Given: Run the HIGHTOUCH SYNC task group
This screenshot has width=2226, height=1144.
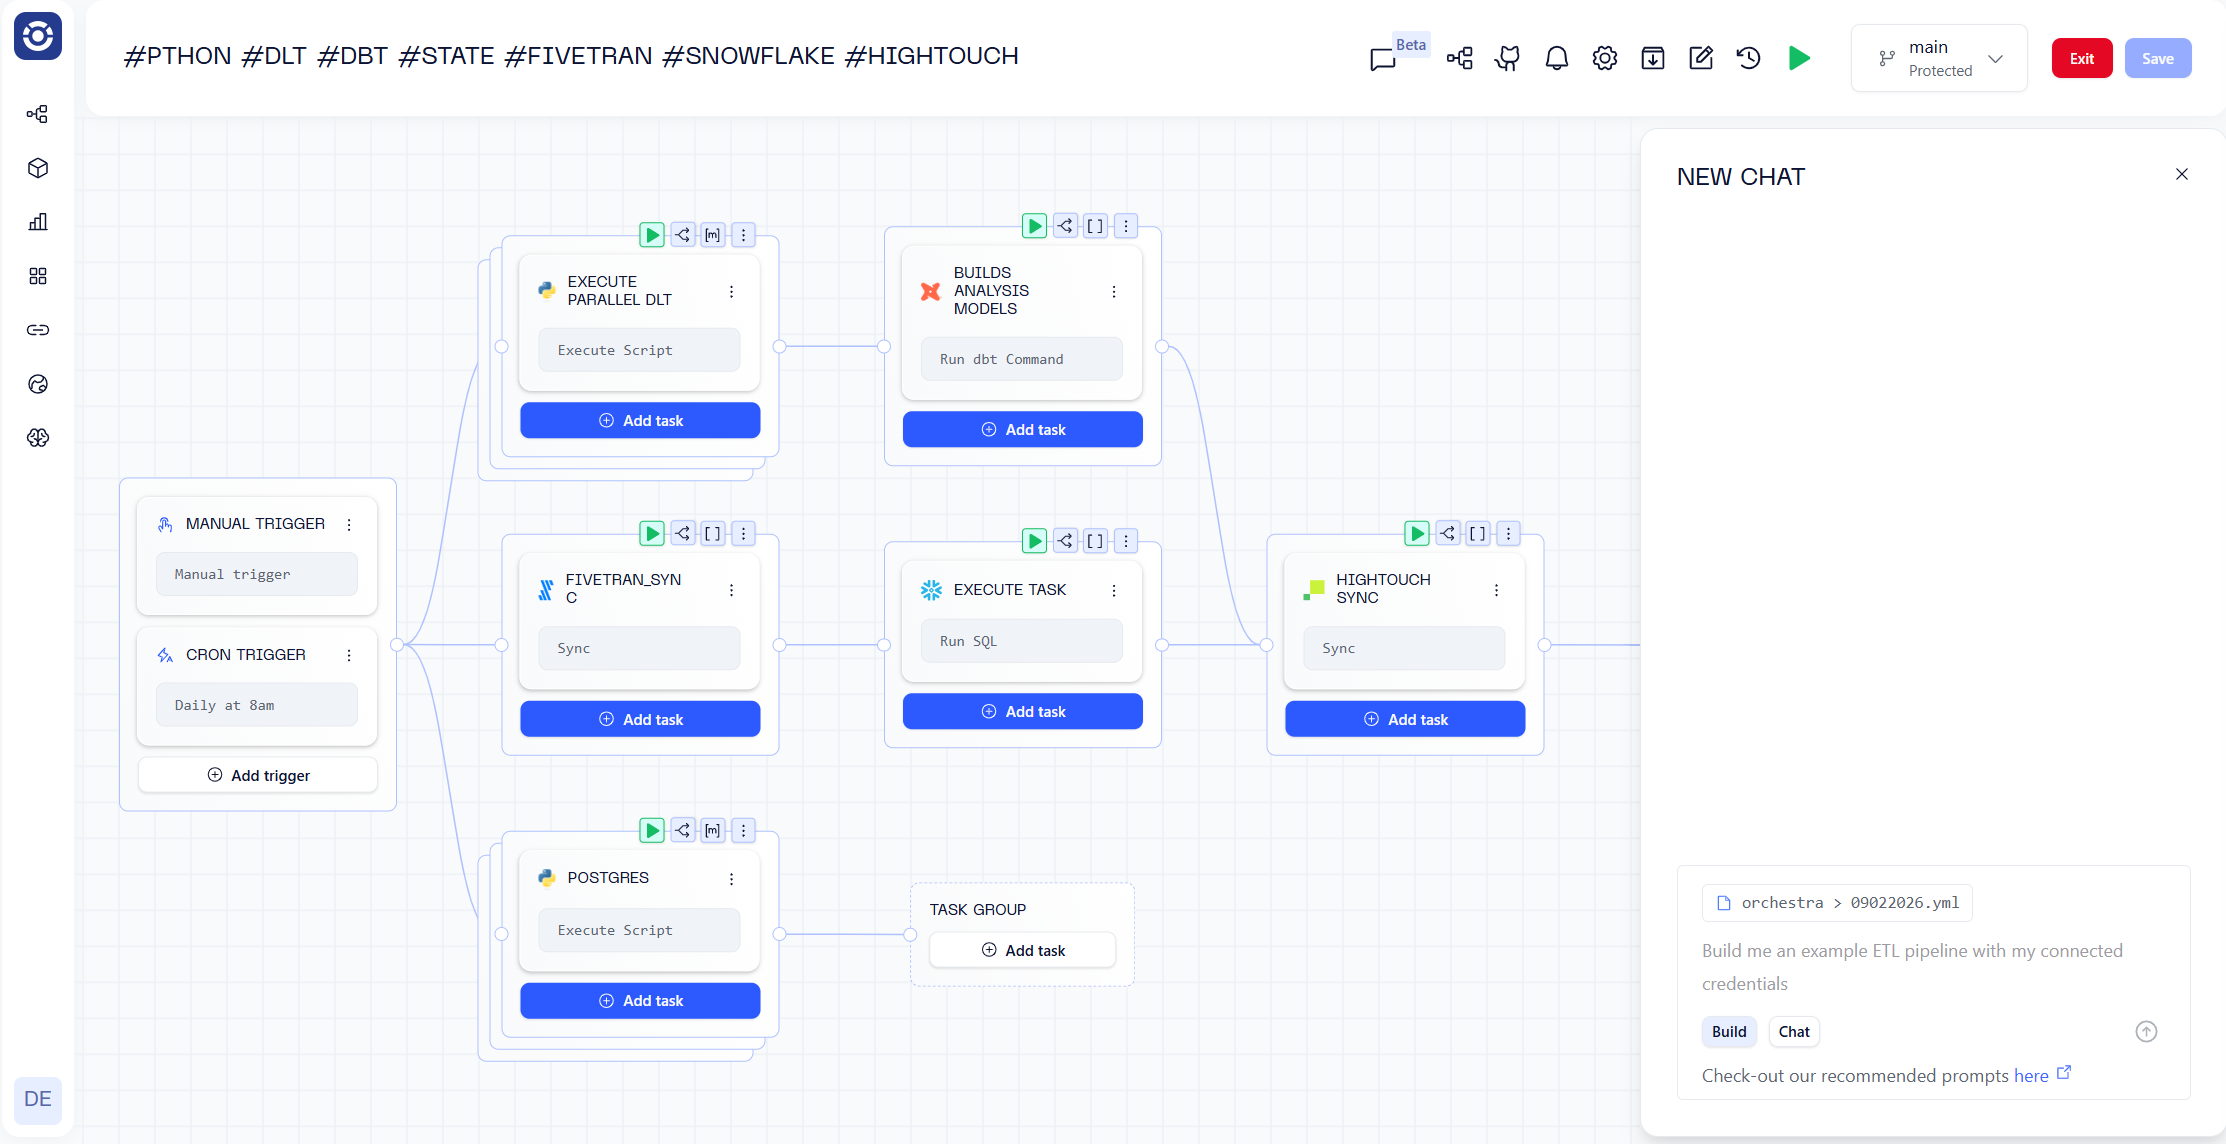Looking at the screenshot, I should coord(1417,533).
